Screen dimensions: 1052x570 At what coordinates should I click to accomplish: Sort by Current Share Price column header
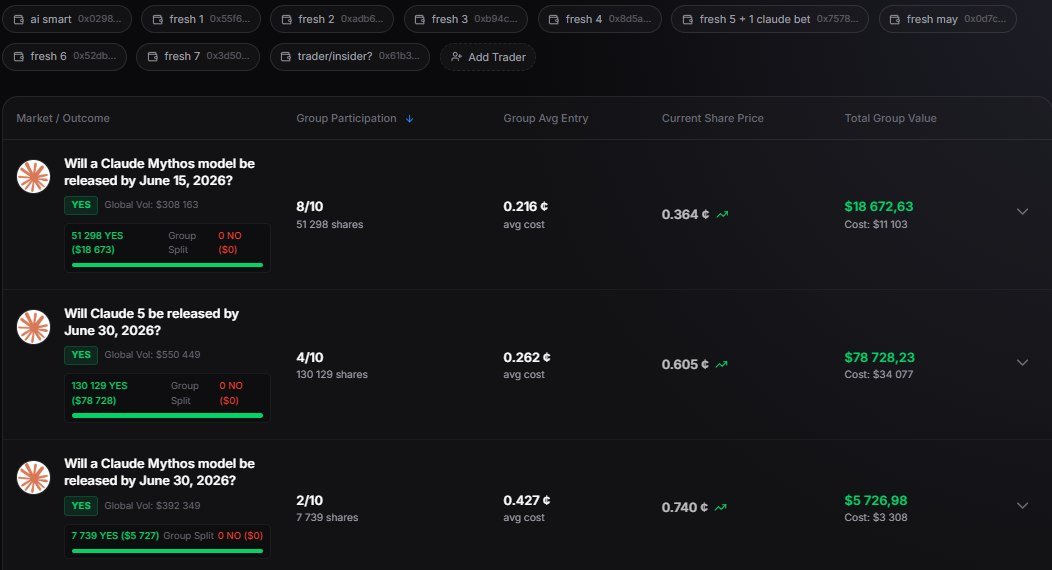(713, 118)
